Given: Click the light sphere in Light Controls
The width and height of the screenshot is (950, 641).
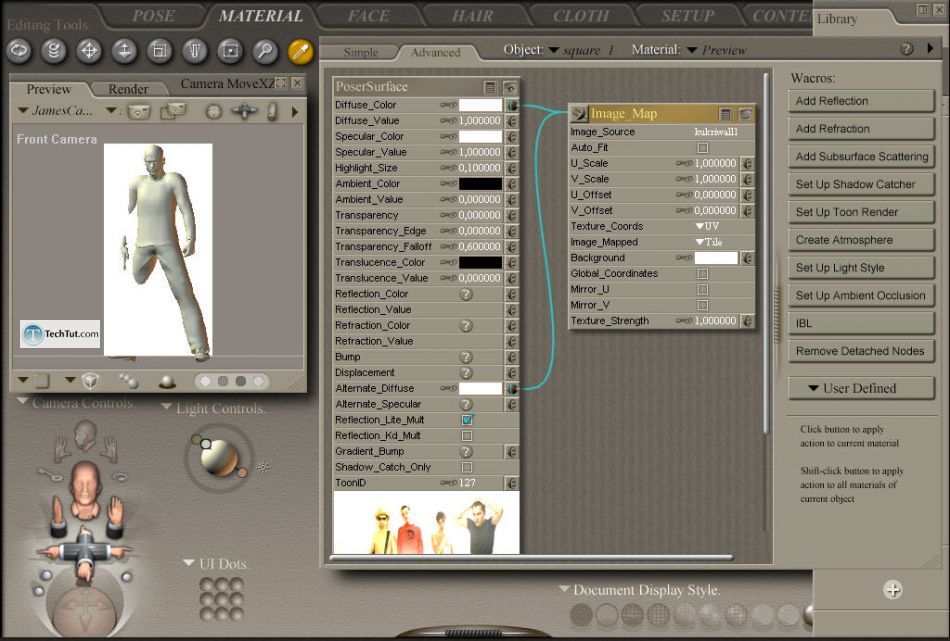Looking at the screenshot, I should tap(219, 457).
